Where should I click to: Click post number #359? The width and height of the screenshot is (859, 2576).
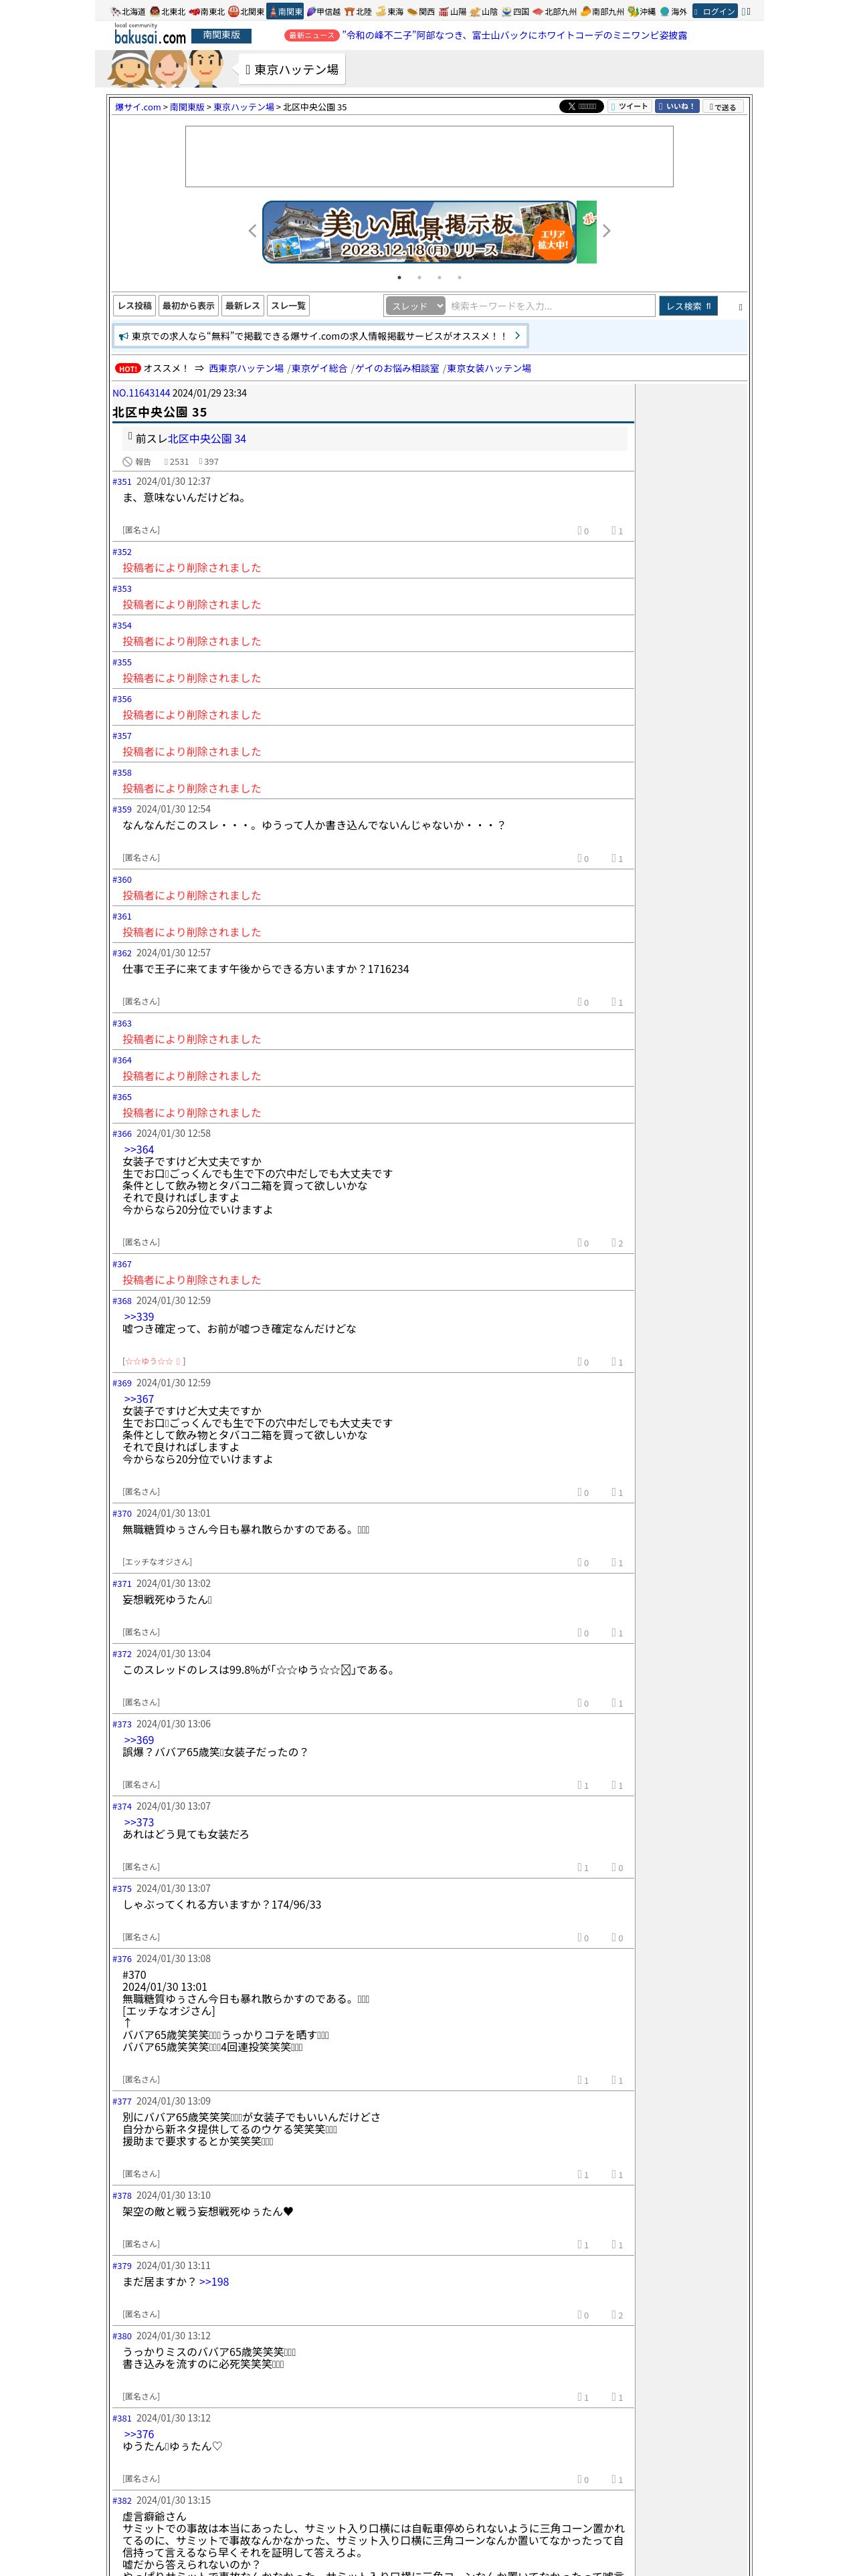coord(122,810)
